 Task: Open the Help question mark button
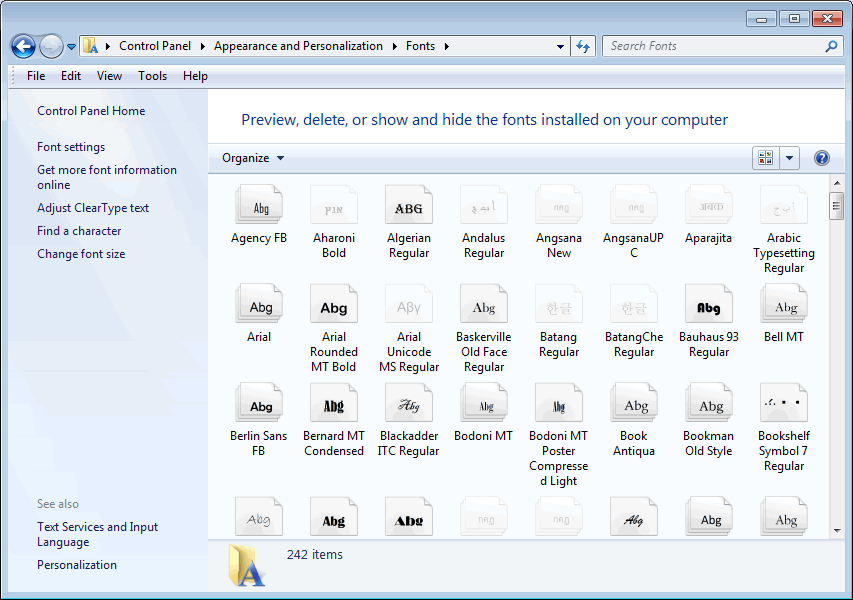pyautogui.click(x=821, y=158)
